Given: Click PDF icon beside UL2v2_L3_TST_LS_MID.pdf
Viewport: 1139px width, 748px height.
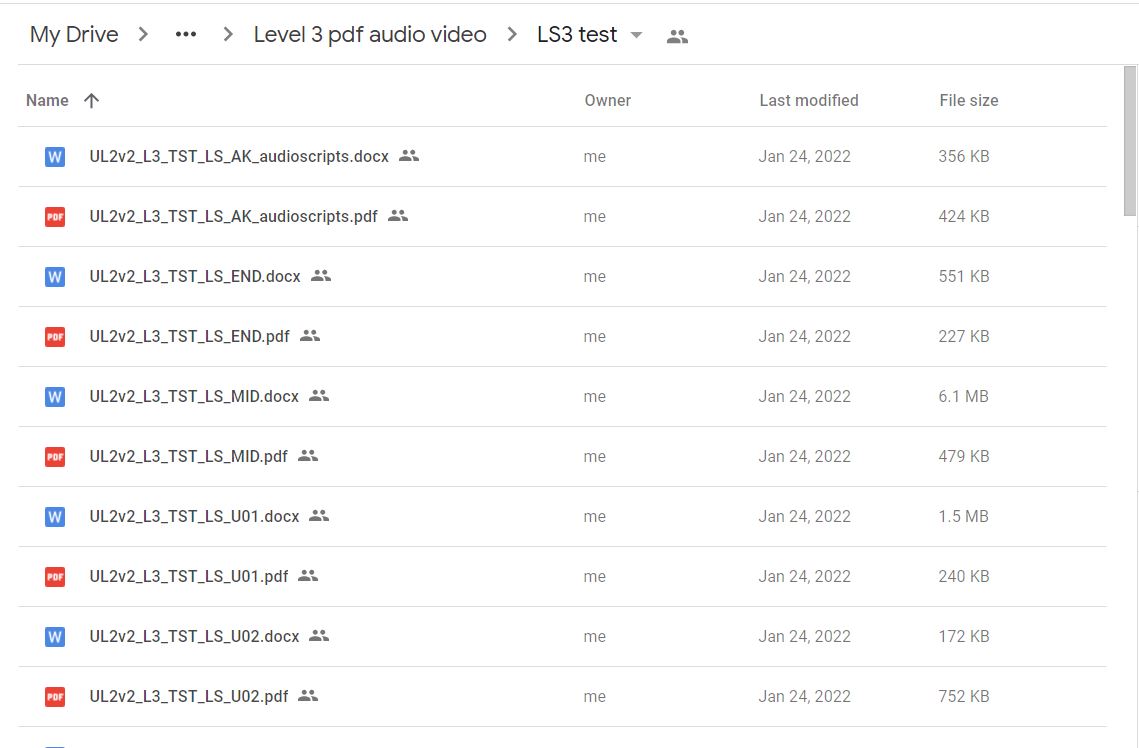Looking at the screenshot, I should coord(55,457).
